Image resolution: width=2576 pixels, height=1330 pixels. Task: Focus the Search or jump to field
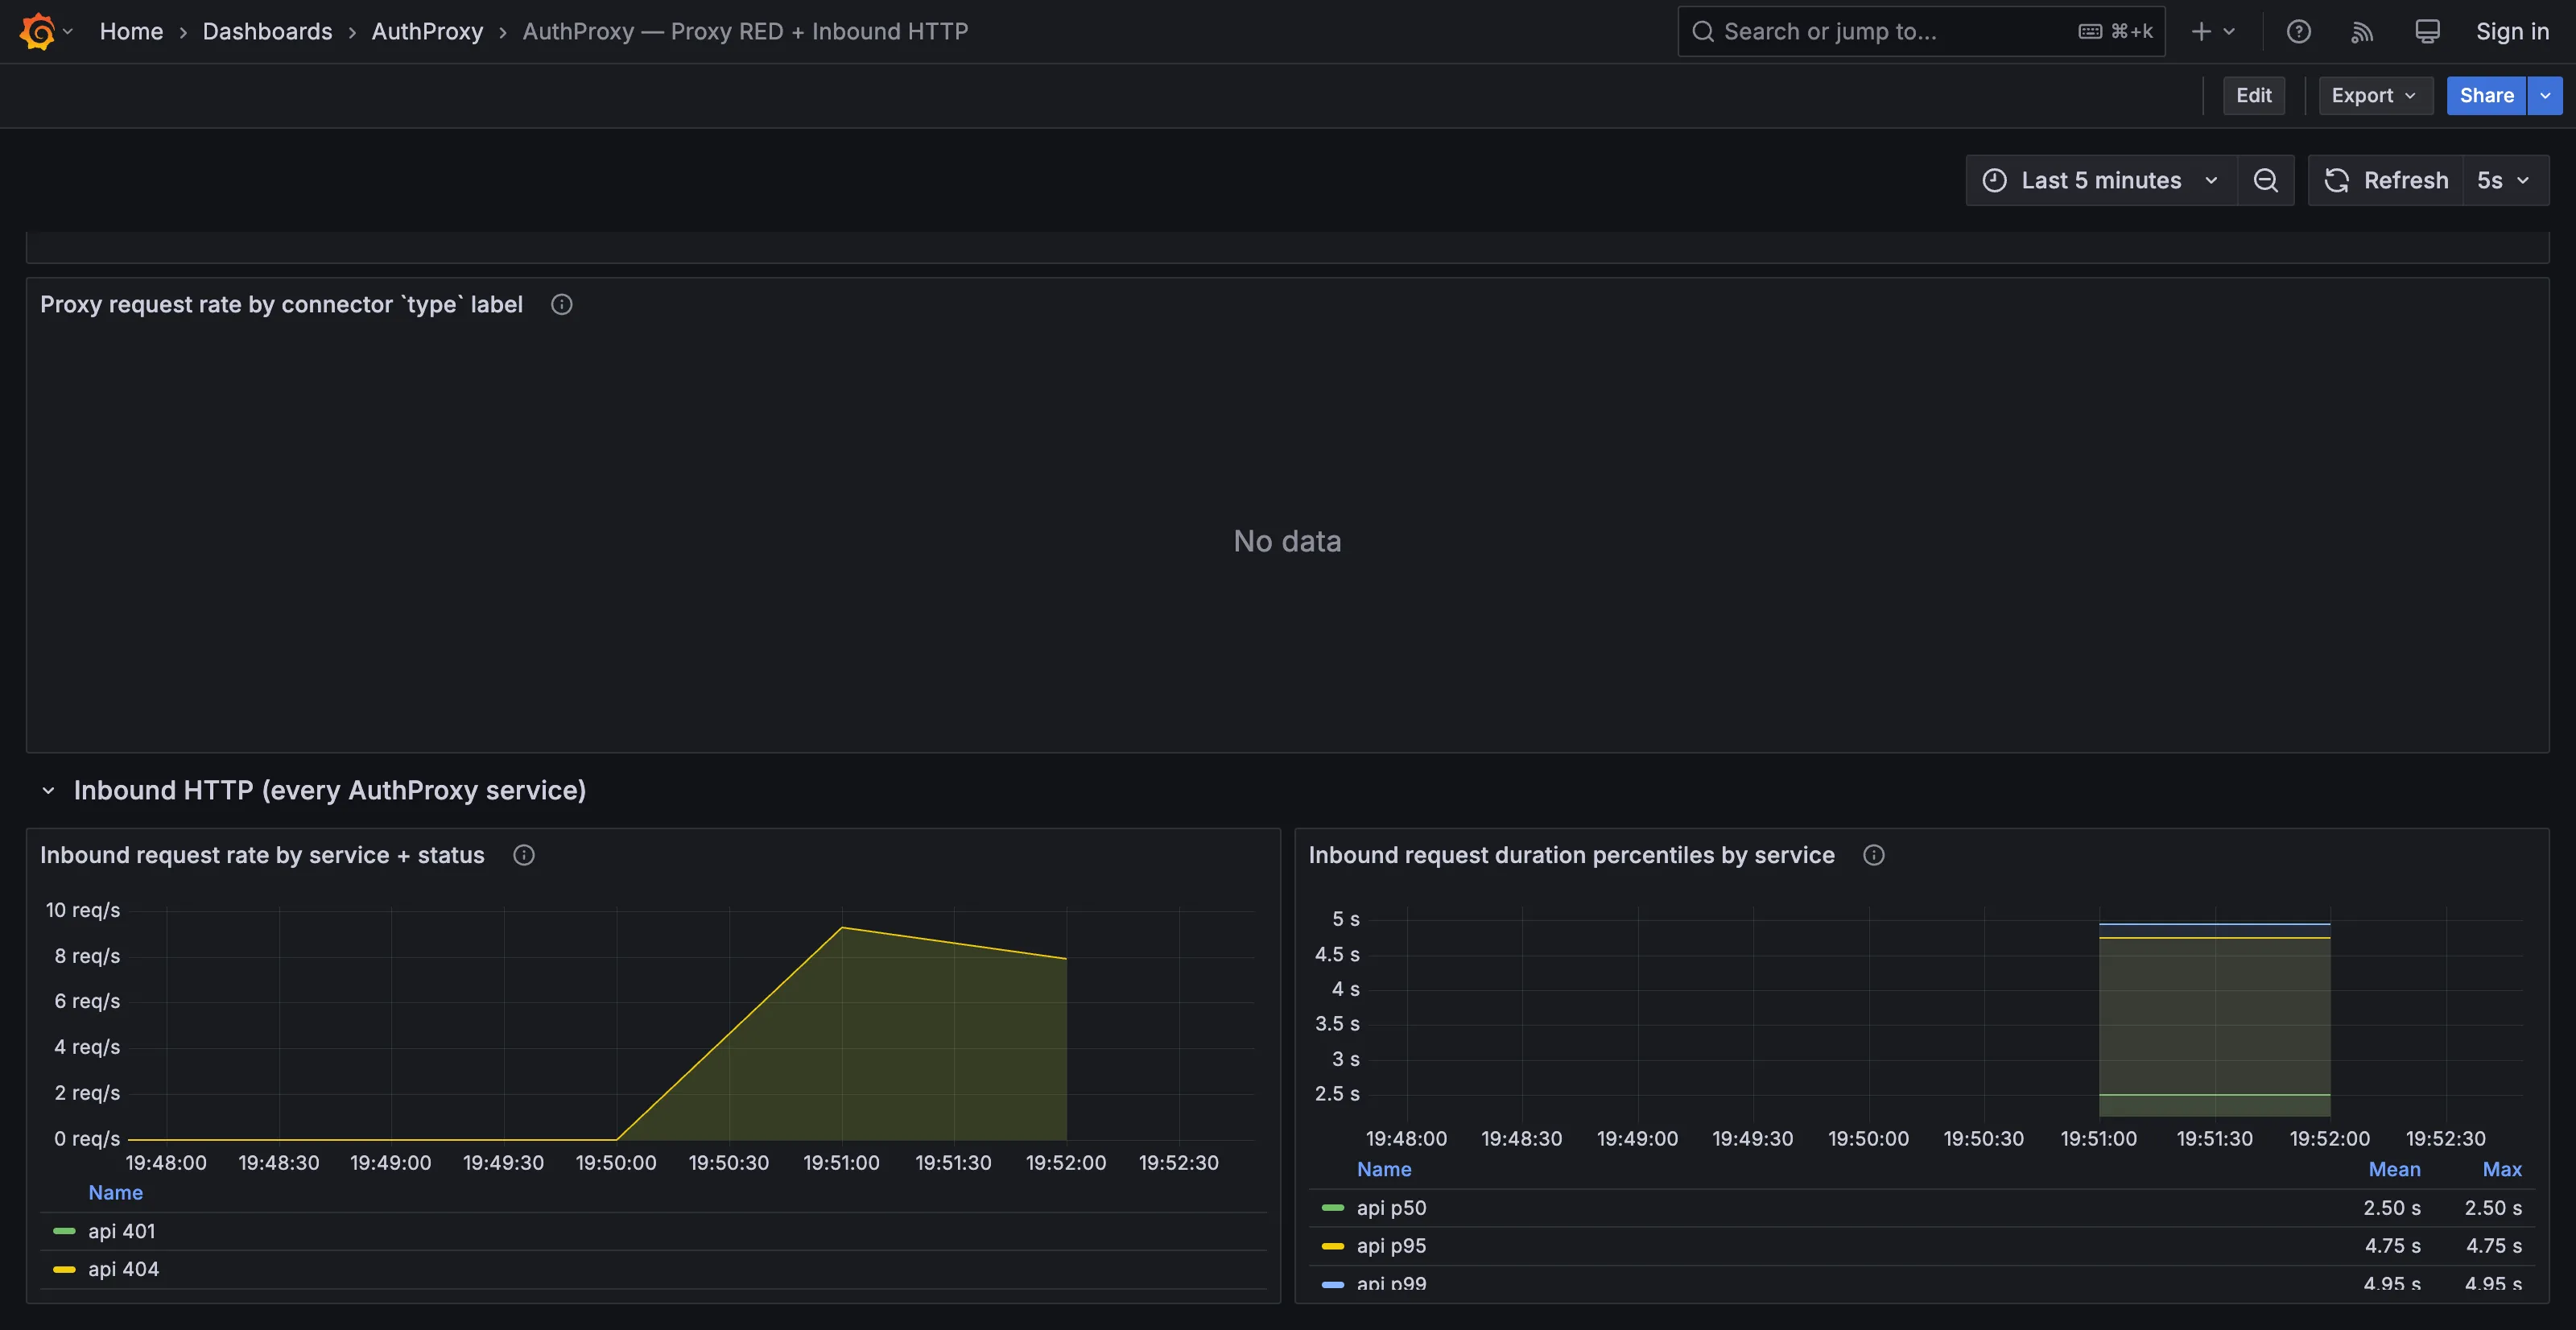[x=1921, y=31]
